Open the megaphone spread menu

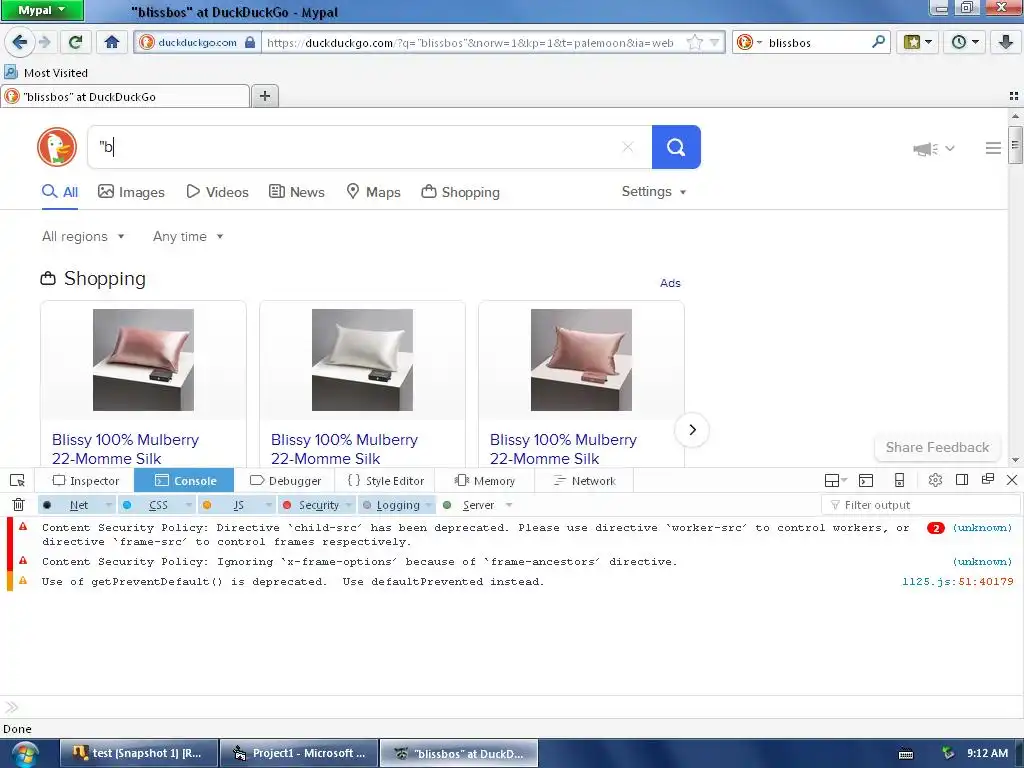(933, 149)
